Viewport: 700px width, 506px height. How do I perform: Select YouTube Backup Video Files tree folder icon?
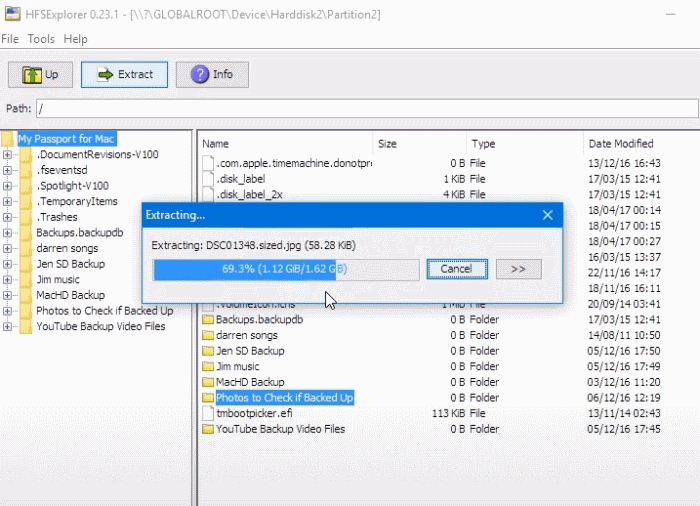[x=26, y=326]
